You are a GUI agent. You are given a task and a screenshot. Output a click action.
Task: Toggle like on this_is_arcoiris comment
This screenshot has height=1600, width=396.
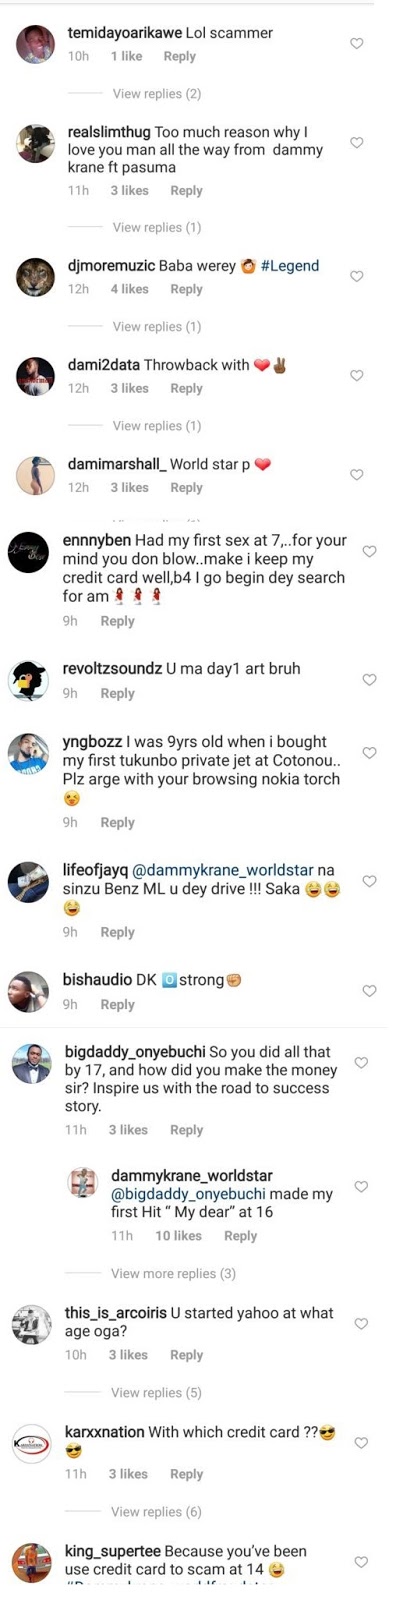[x=361, y=1324]
